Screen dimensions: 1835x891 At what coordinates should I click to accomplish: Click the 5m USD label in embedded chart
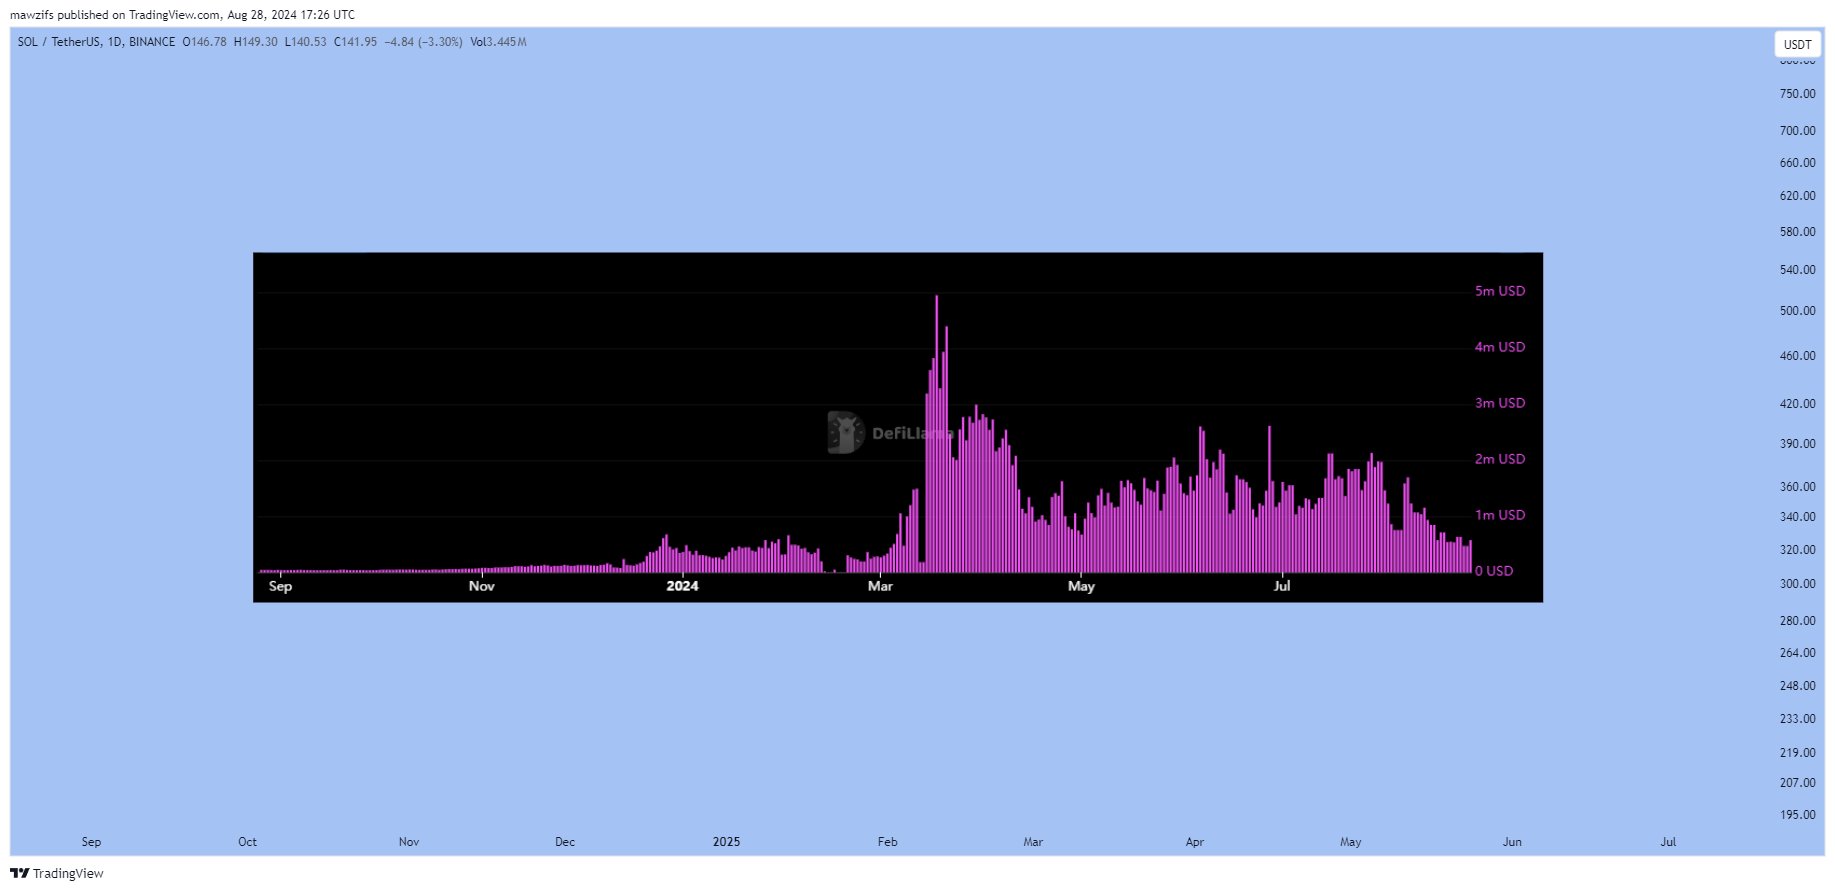click(1500, 291)
